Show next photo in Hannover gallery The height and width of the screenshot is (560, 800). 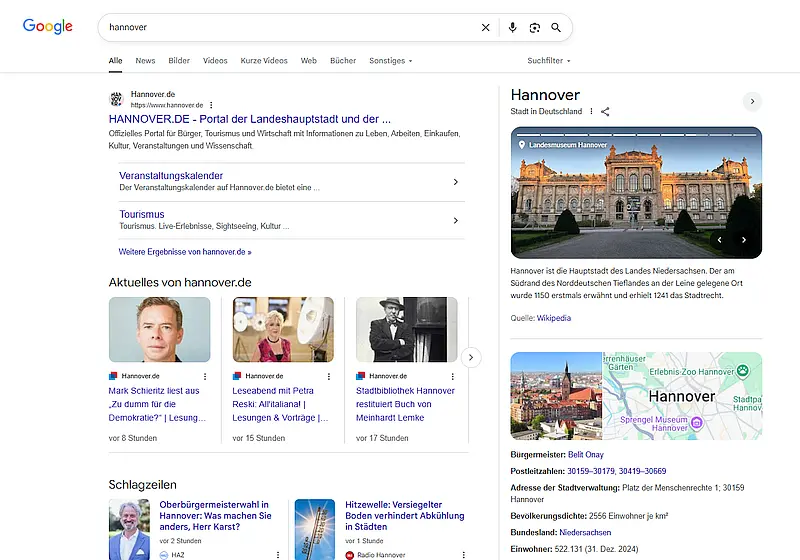pos(744,240)
